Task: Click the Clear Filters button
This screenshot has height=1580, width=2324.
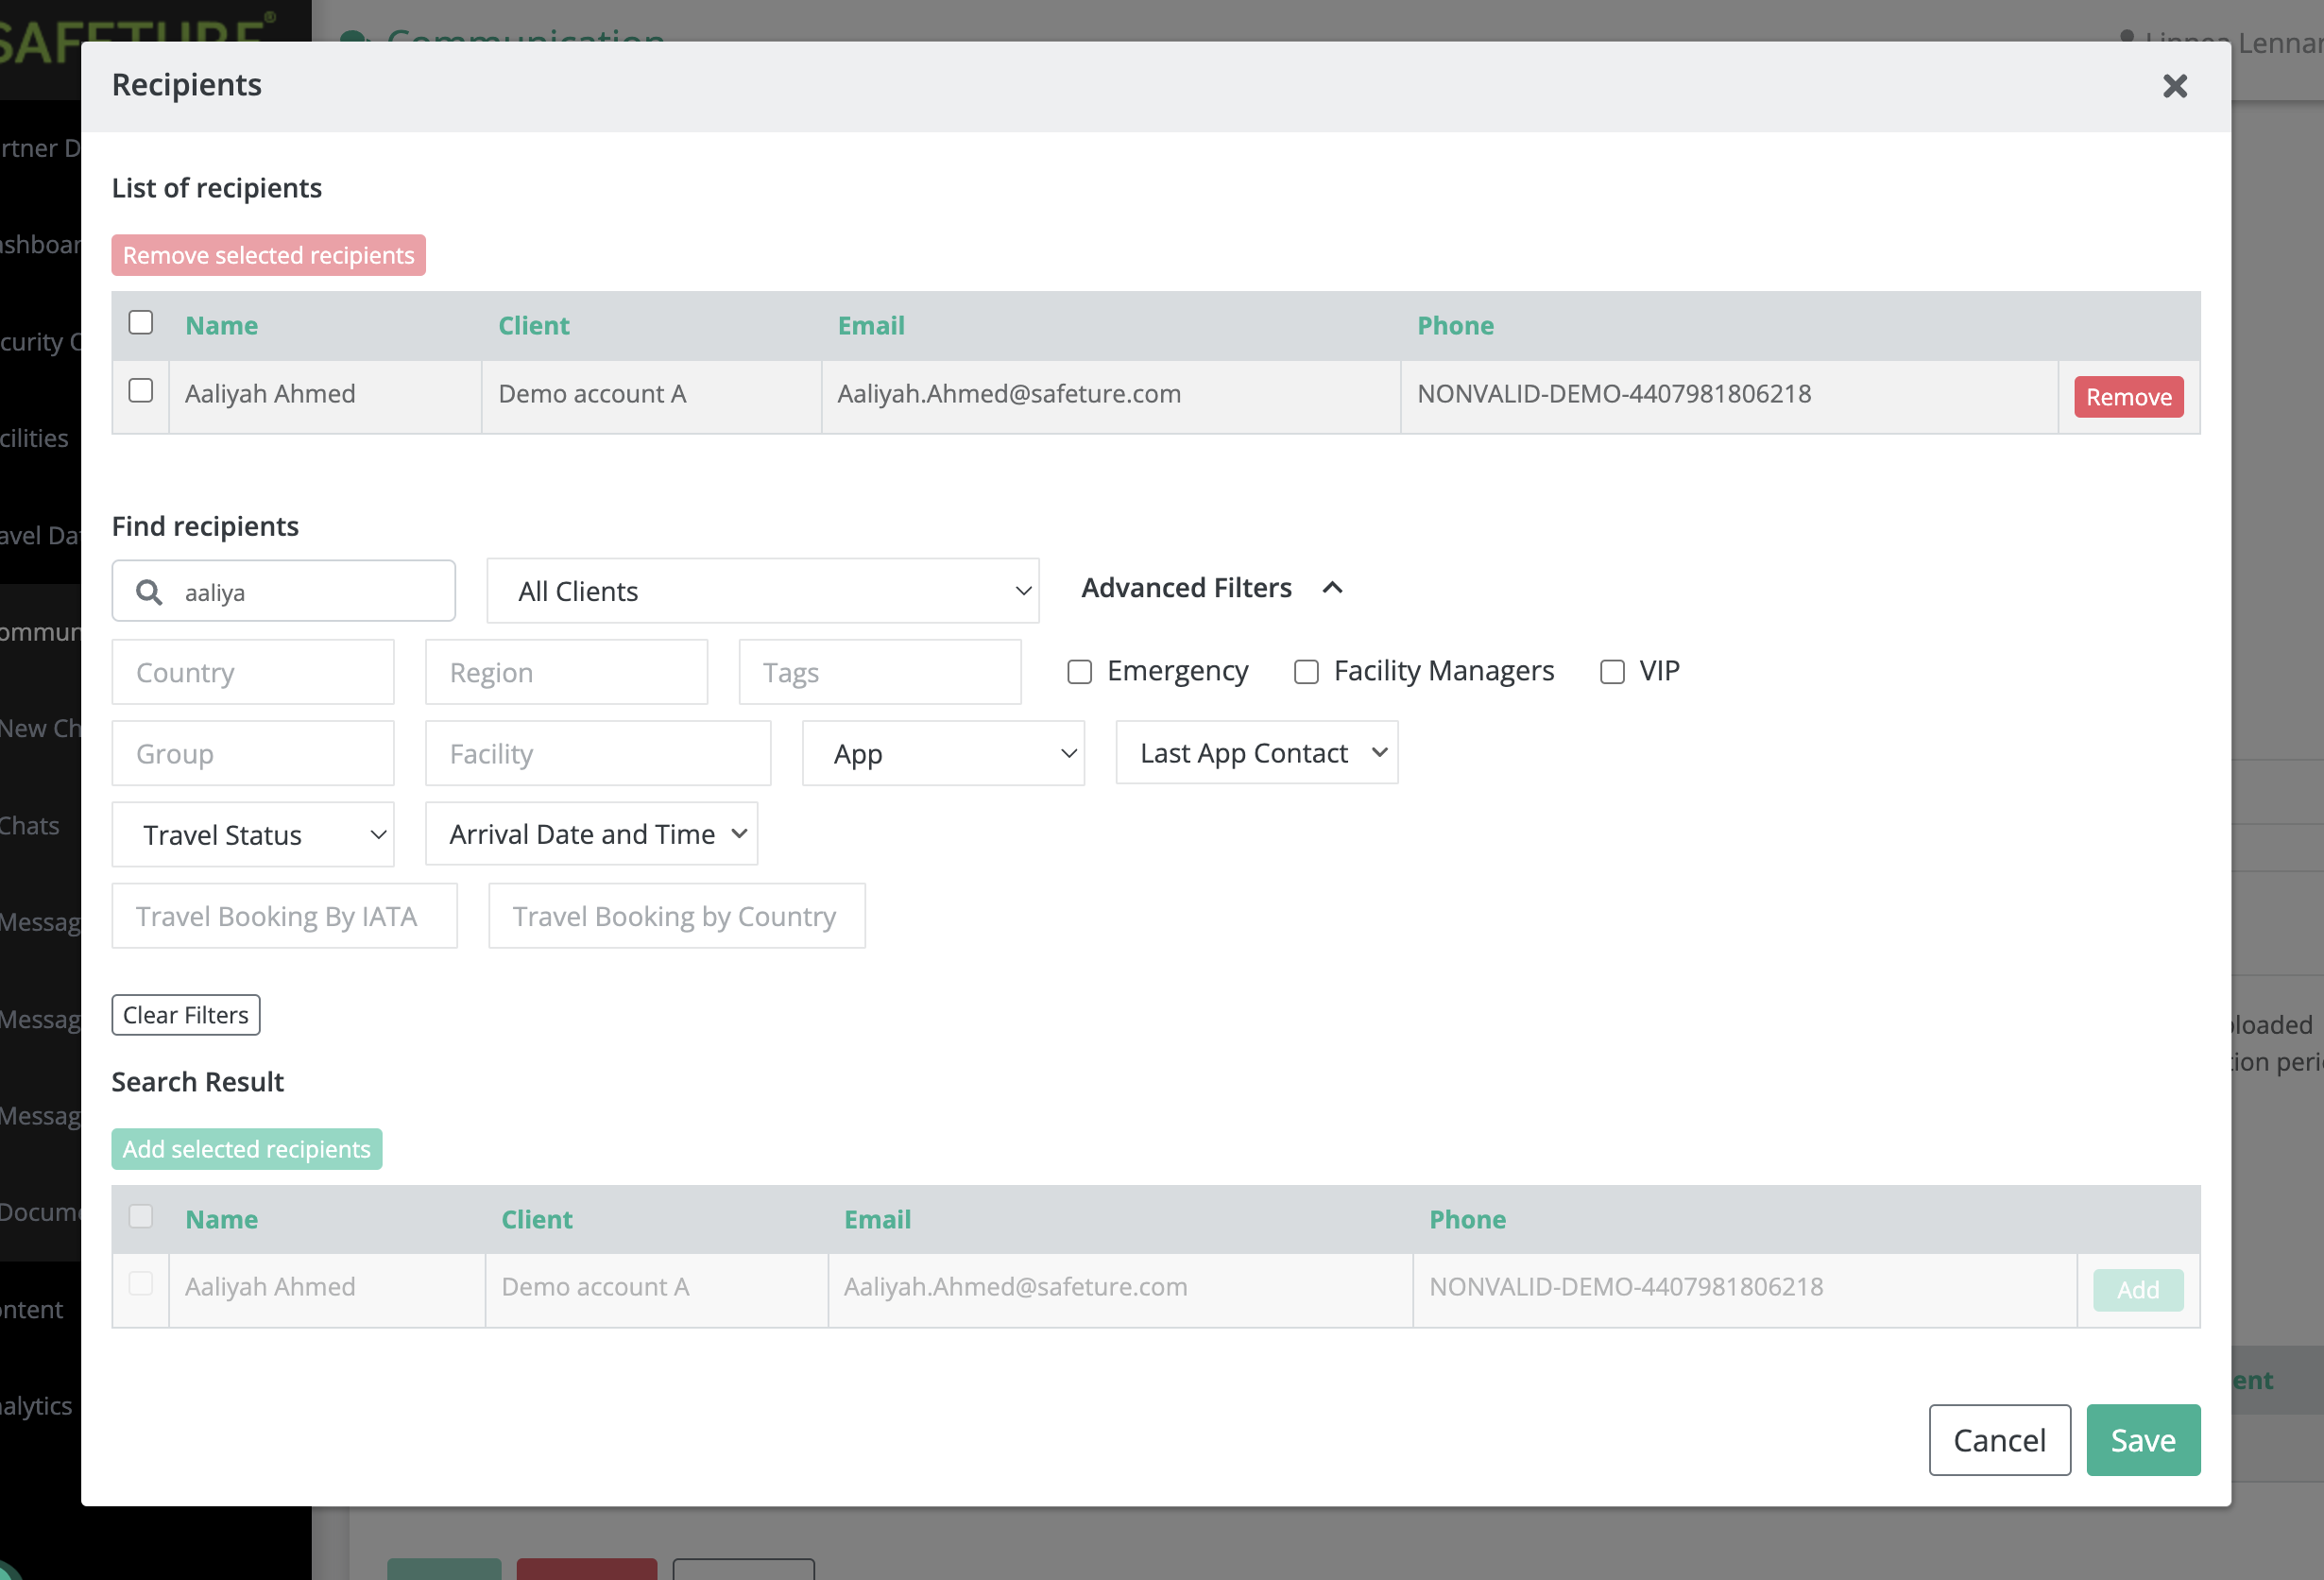Action: (x=186, y=1015)
